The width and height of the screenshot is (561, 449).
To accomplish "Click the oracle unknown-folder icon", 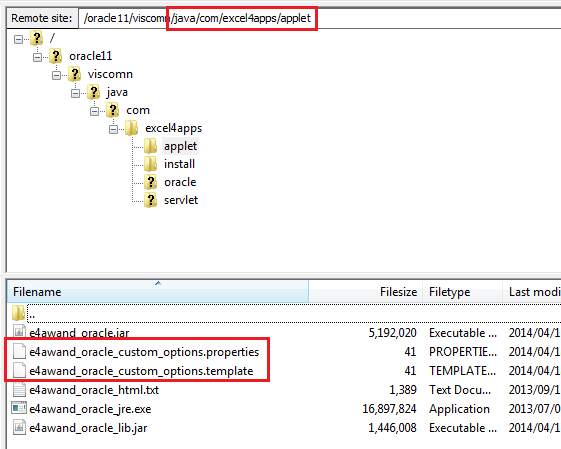I will pyautogui.click(x=150, y=182).
